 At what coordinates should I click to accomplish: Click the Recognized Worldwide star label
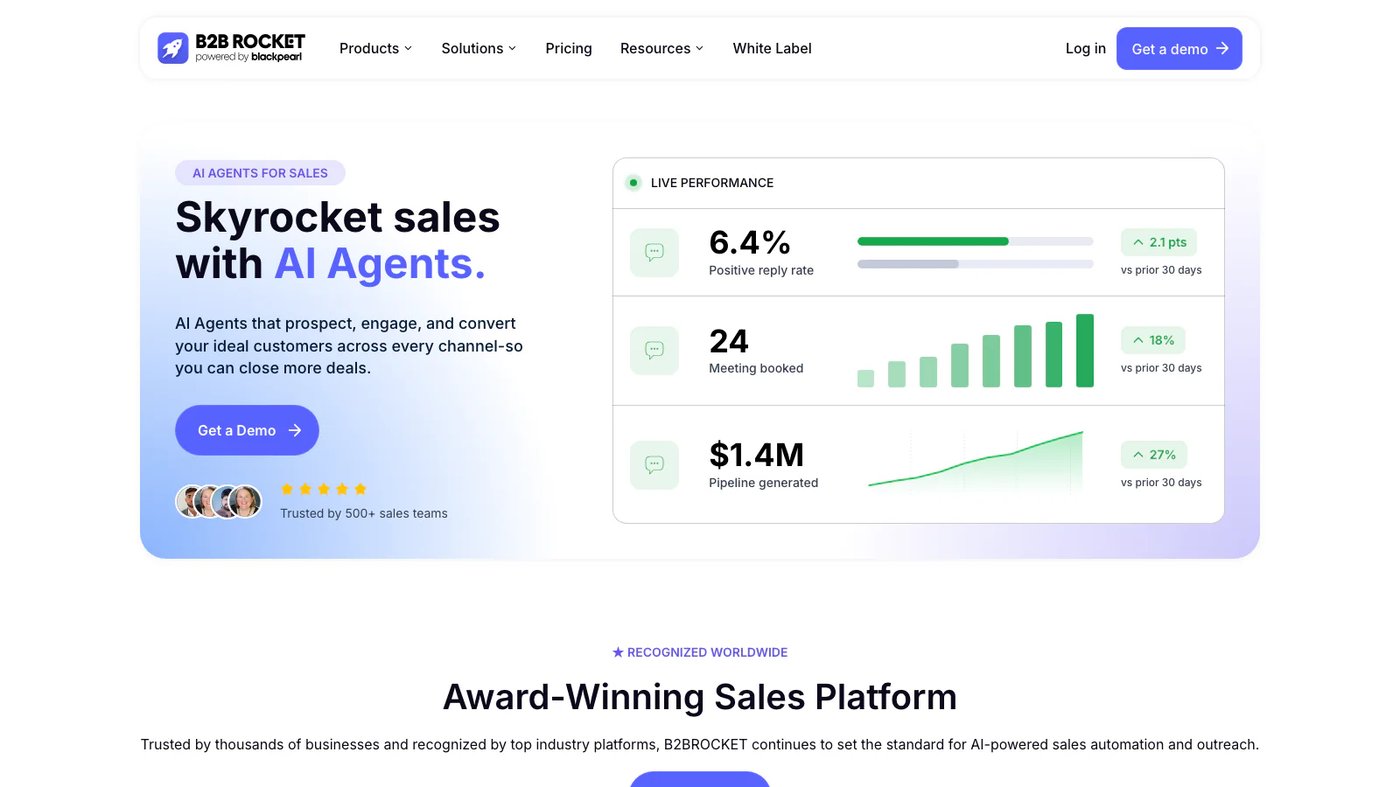pyautogui.click(x=700, y=652)
